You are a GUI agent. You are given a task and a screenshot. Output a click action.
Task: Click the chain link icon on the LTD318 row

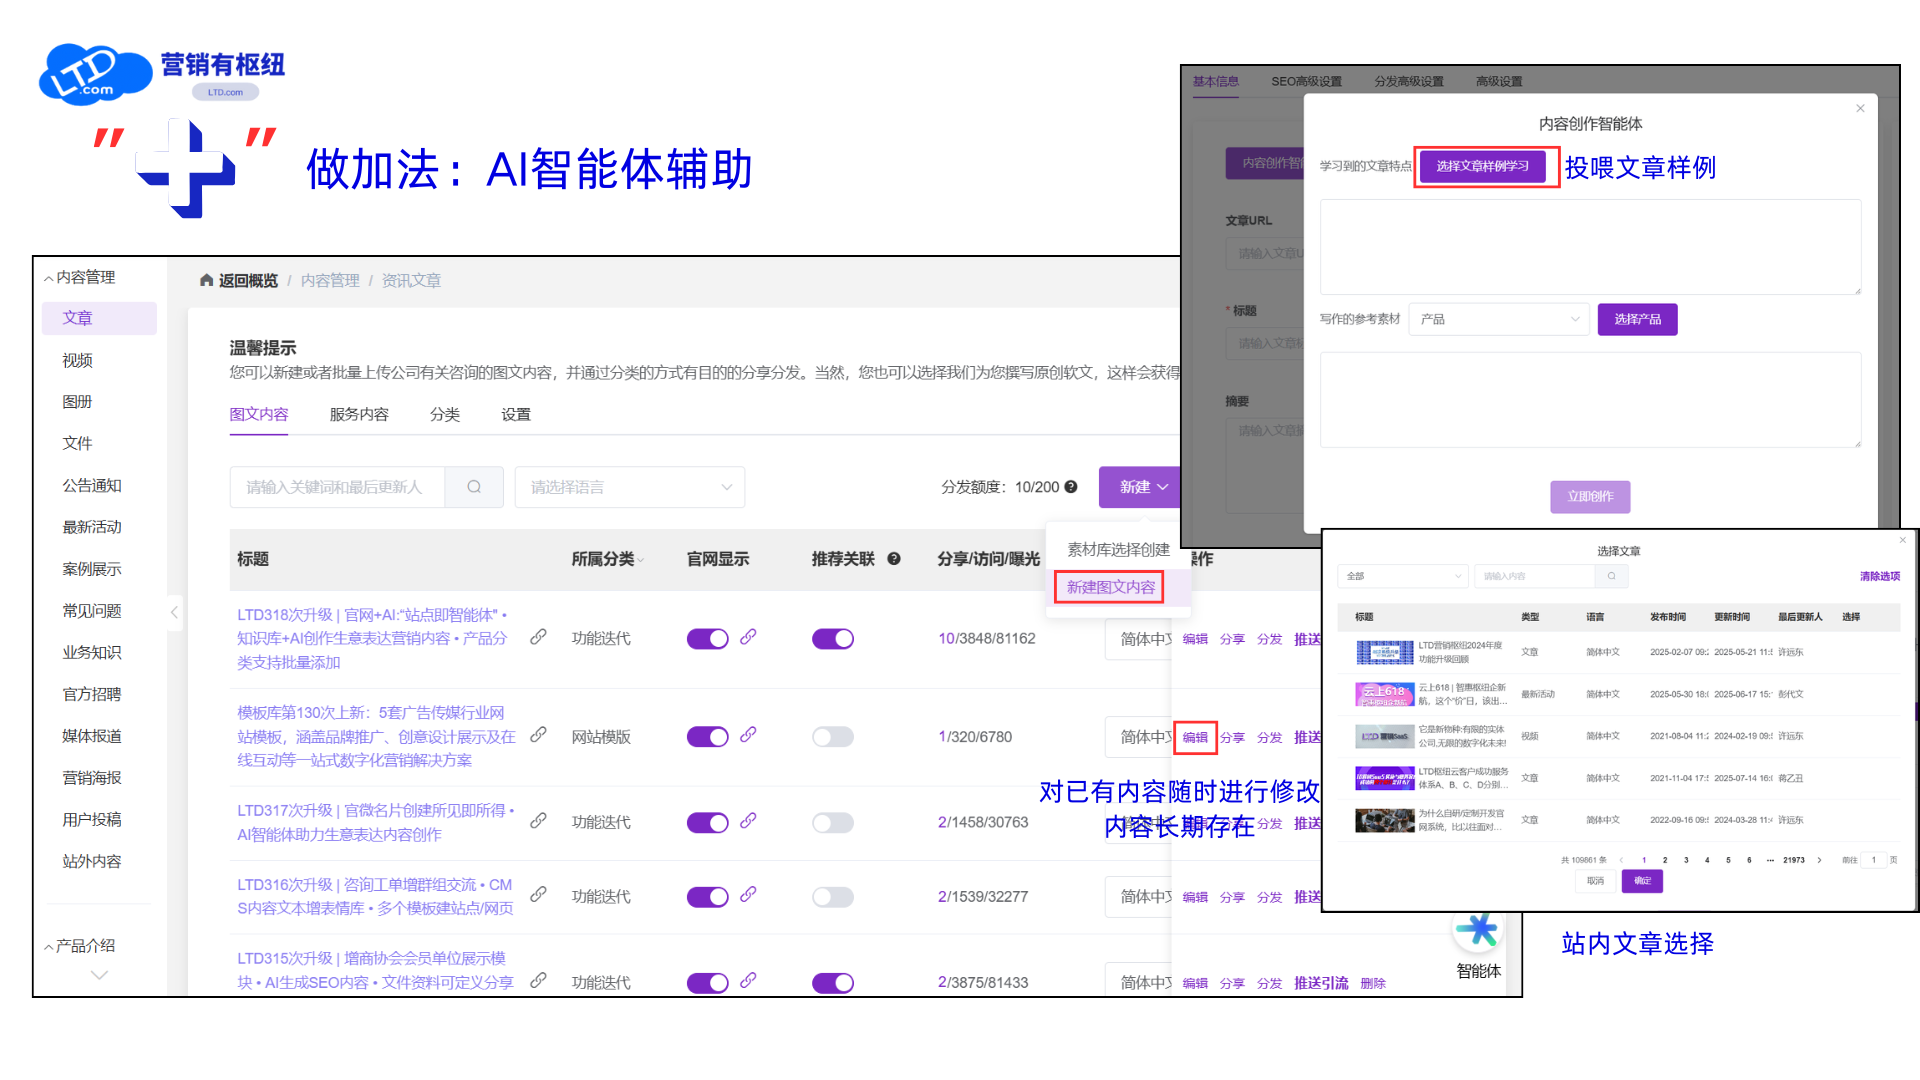pos(538,637)
